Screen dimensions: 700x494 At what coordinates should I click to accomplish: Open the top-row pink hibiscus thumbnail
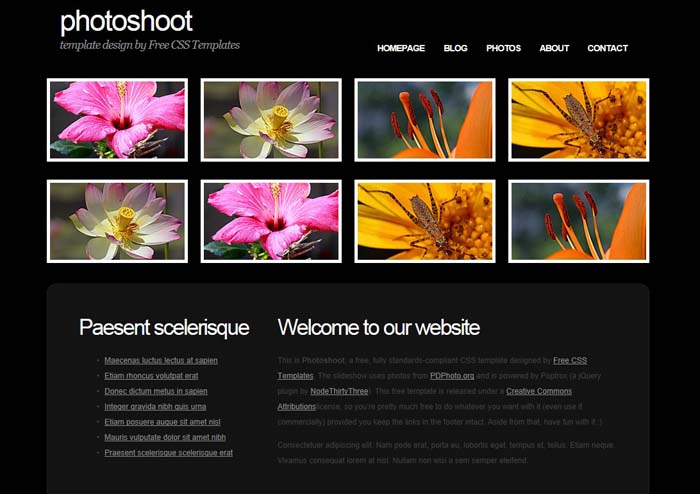[117, 120]
